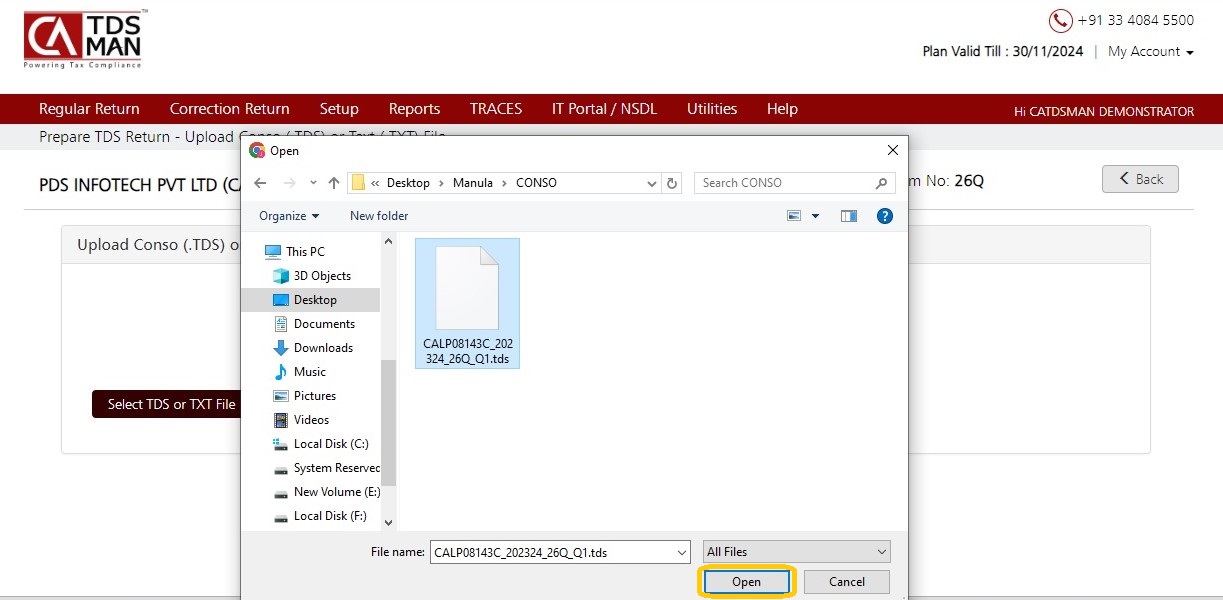The width and height of the screenshot is (1223, 600).
Task: Expand the My Account dropdown
Action: click(1150, 51)
